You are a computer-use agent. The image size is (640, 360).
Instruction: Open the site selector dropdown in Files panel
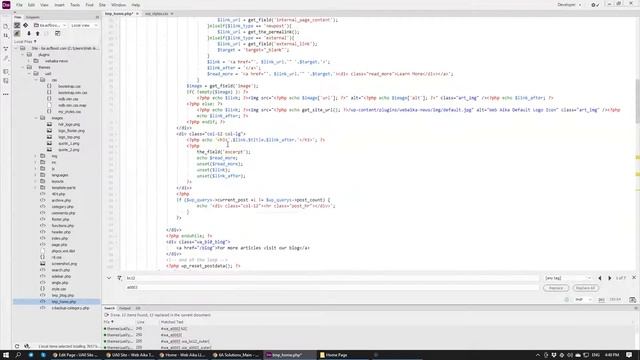(50, 25)
